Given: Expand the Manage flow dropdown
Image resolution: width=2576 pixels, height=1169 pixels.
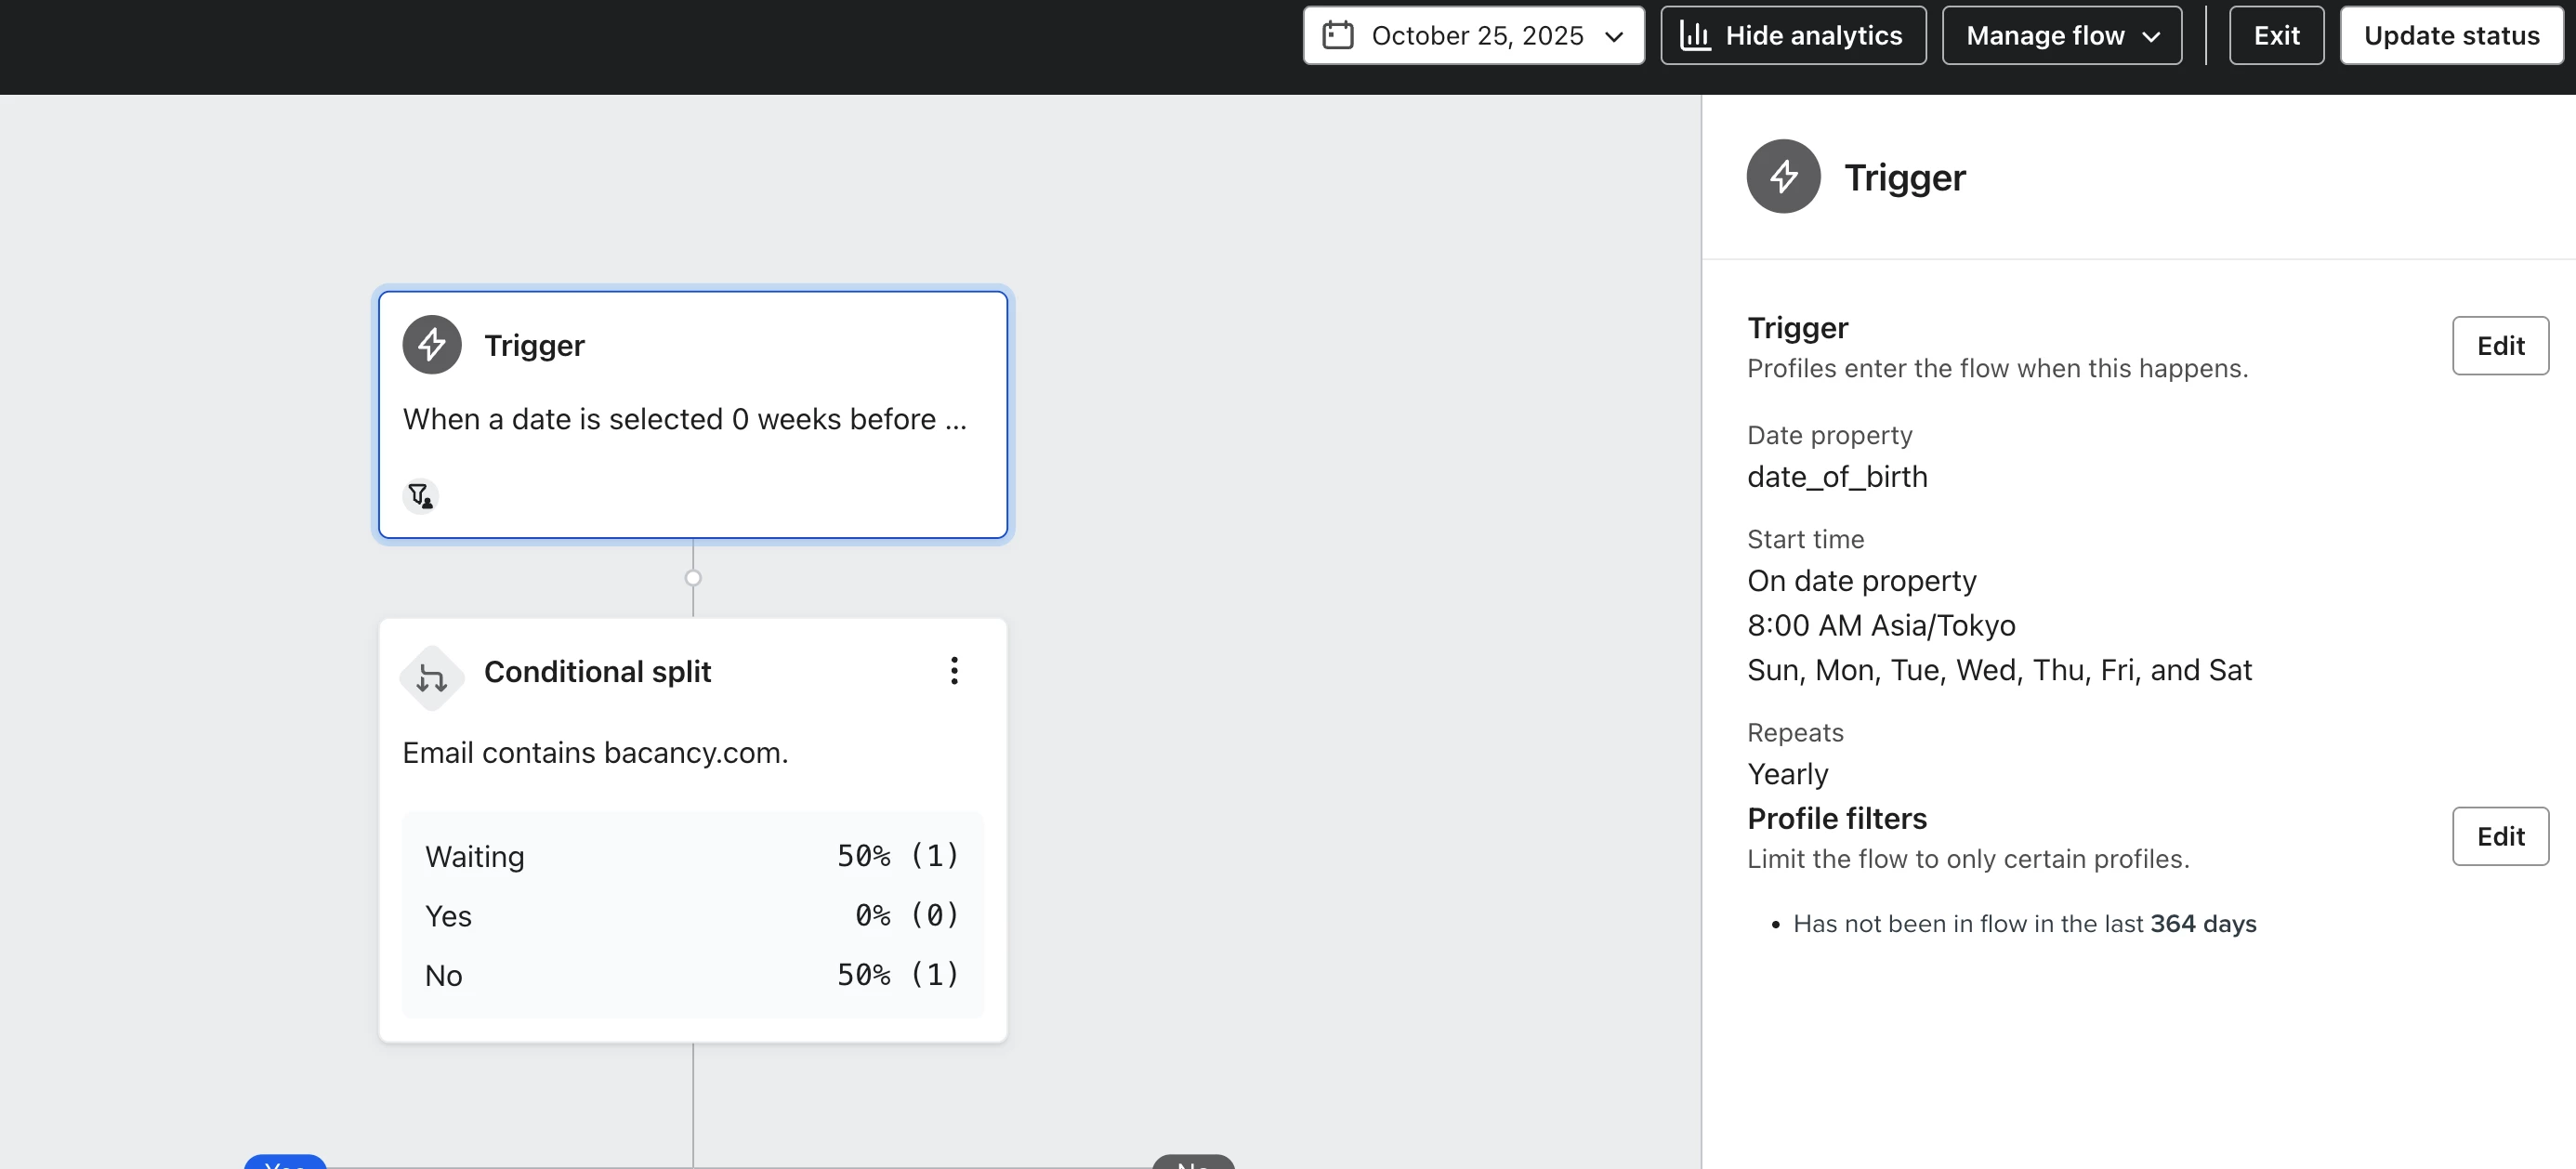Looking at the screenshot, I should (2045, 36).
